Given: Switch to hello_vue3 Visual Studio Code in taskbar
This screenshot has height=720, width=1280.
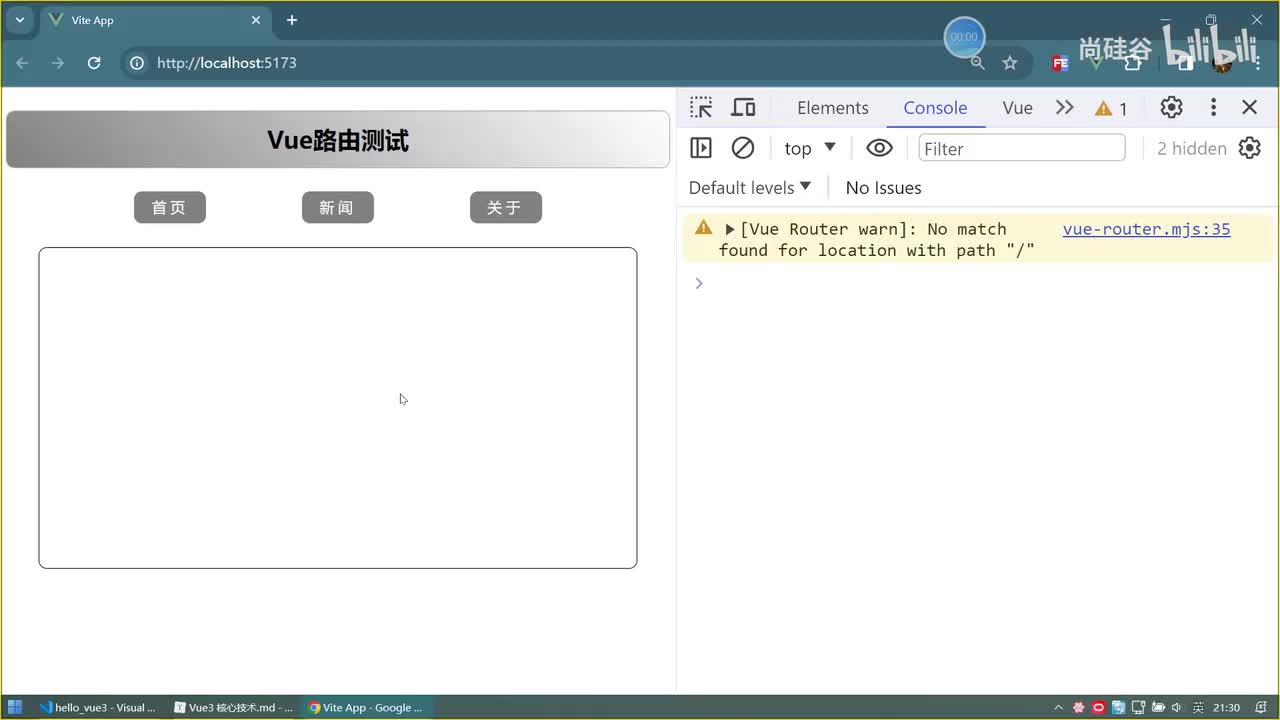Looking at the screenshot, I should click(98, 707).
